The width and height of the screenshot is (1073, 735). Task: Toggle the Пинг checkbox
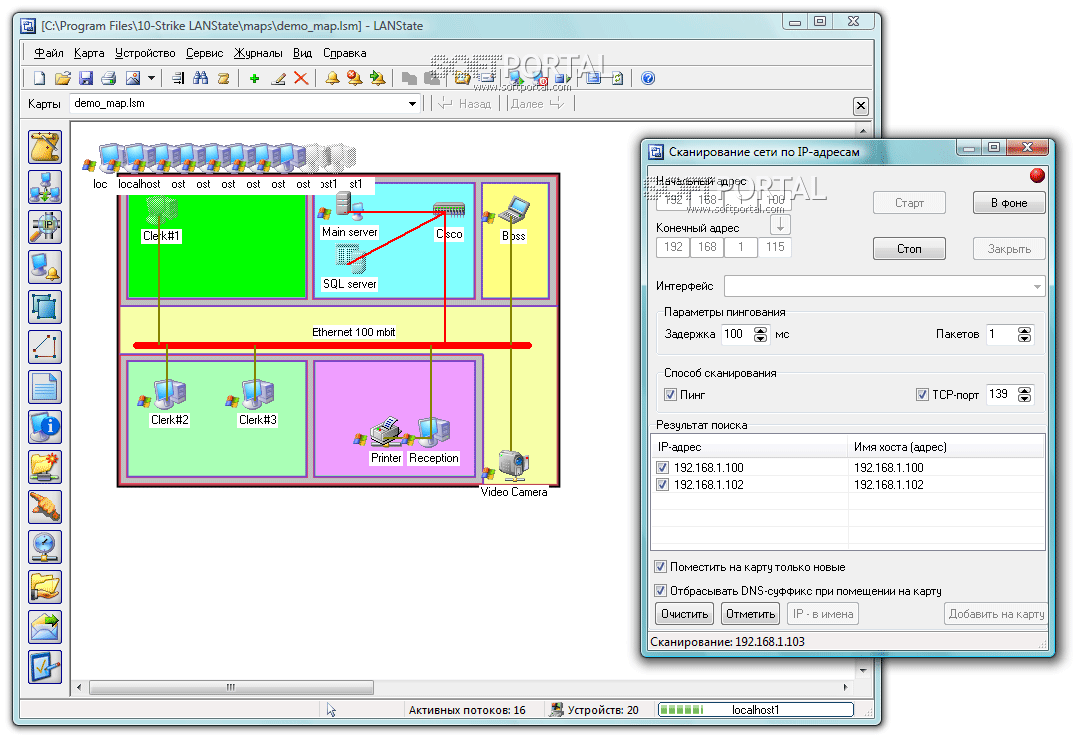point(671,395)
